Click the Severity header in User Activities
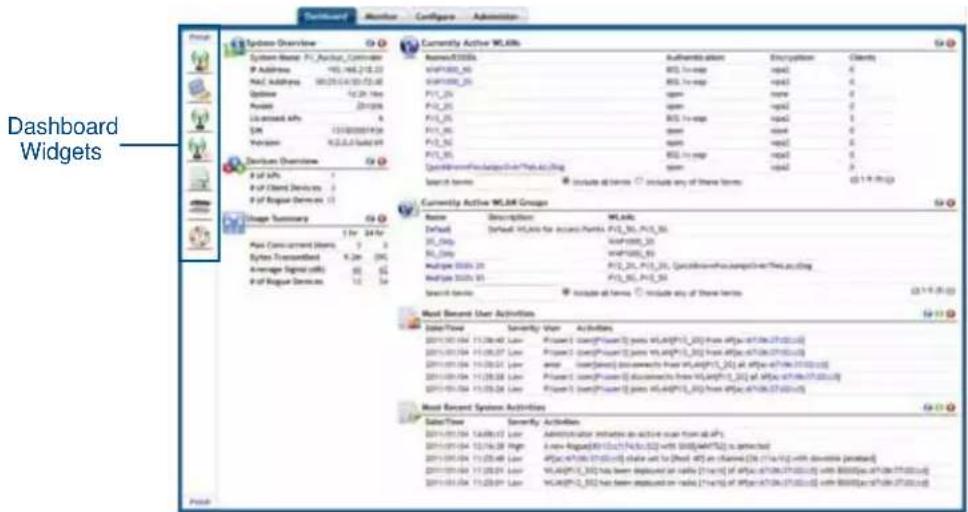The image size is (968, 512). click(524, 329)
